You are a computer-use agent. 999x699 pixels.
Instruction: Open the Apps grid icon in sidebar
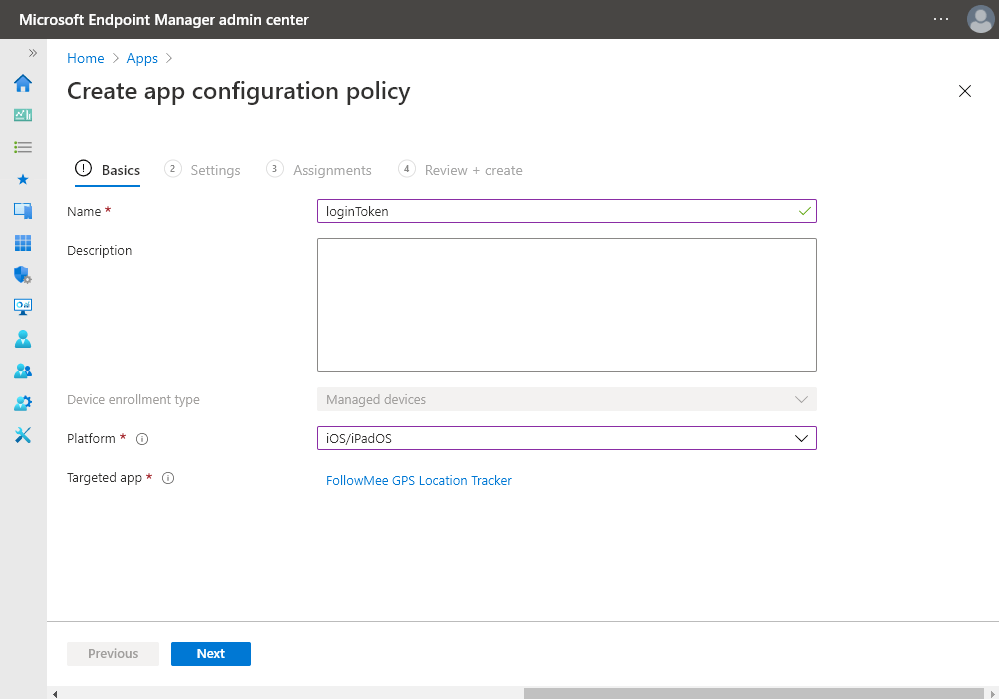pos(23,243)
